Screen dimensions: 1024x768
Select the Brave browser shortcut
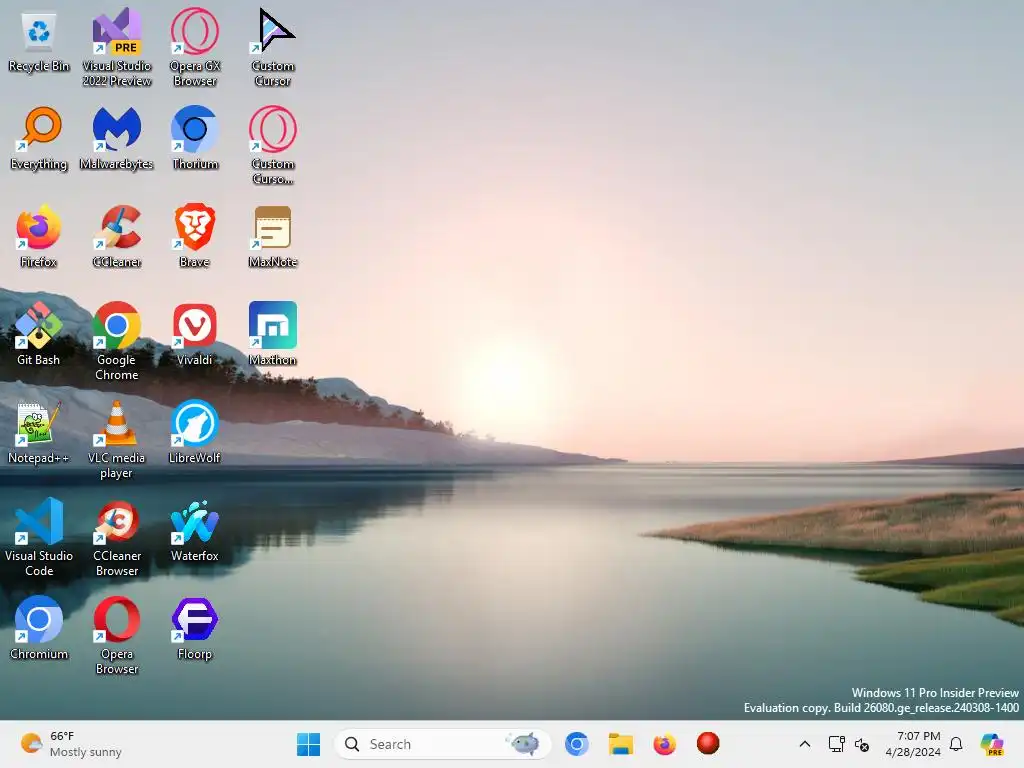[195, 236]
